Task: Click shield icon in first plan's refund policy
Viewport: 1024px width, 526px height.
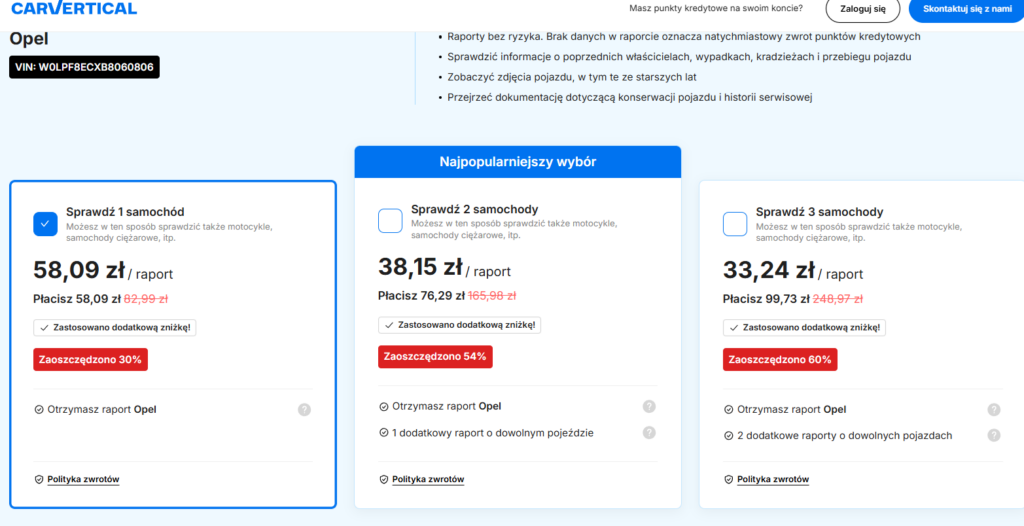Action: [39, 479]
